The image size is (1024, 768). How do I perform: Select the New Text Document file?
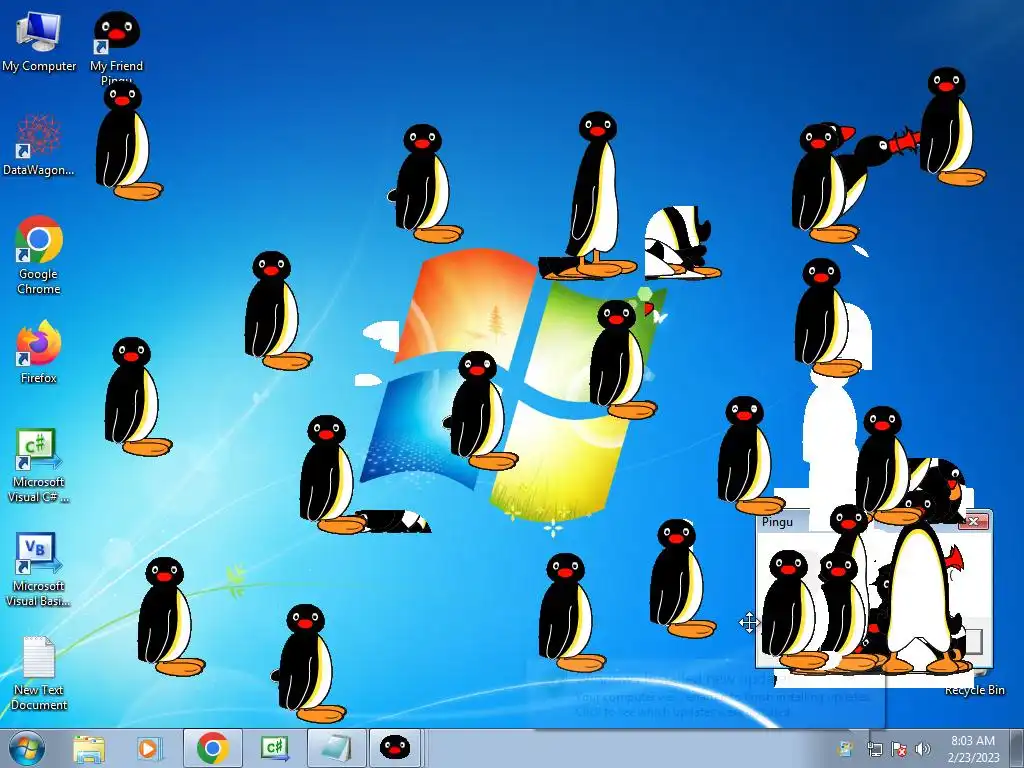click(39, 673)
